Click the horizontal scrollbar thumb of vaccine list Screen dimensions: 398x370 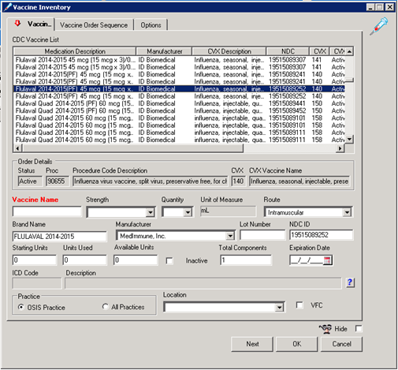[133, 148]
